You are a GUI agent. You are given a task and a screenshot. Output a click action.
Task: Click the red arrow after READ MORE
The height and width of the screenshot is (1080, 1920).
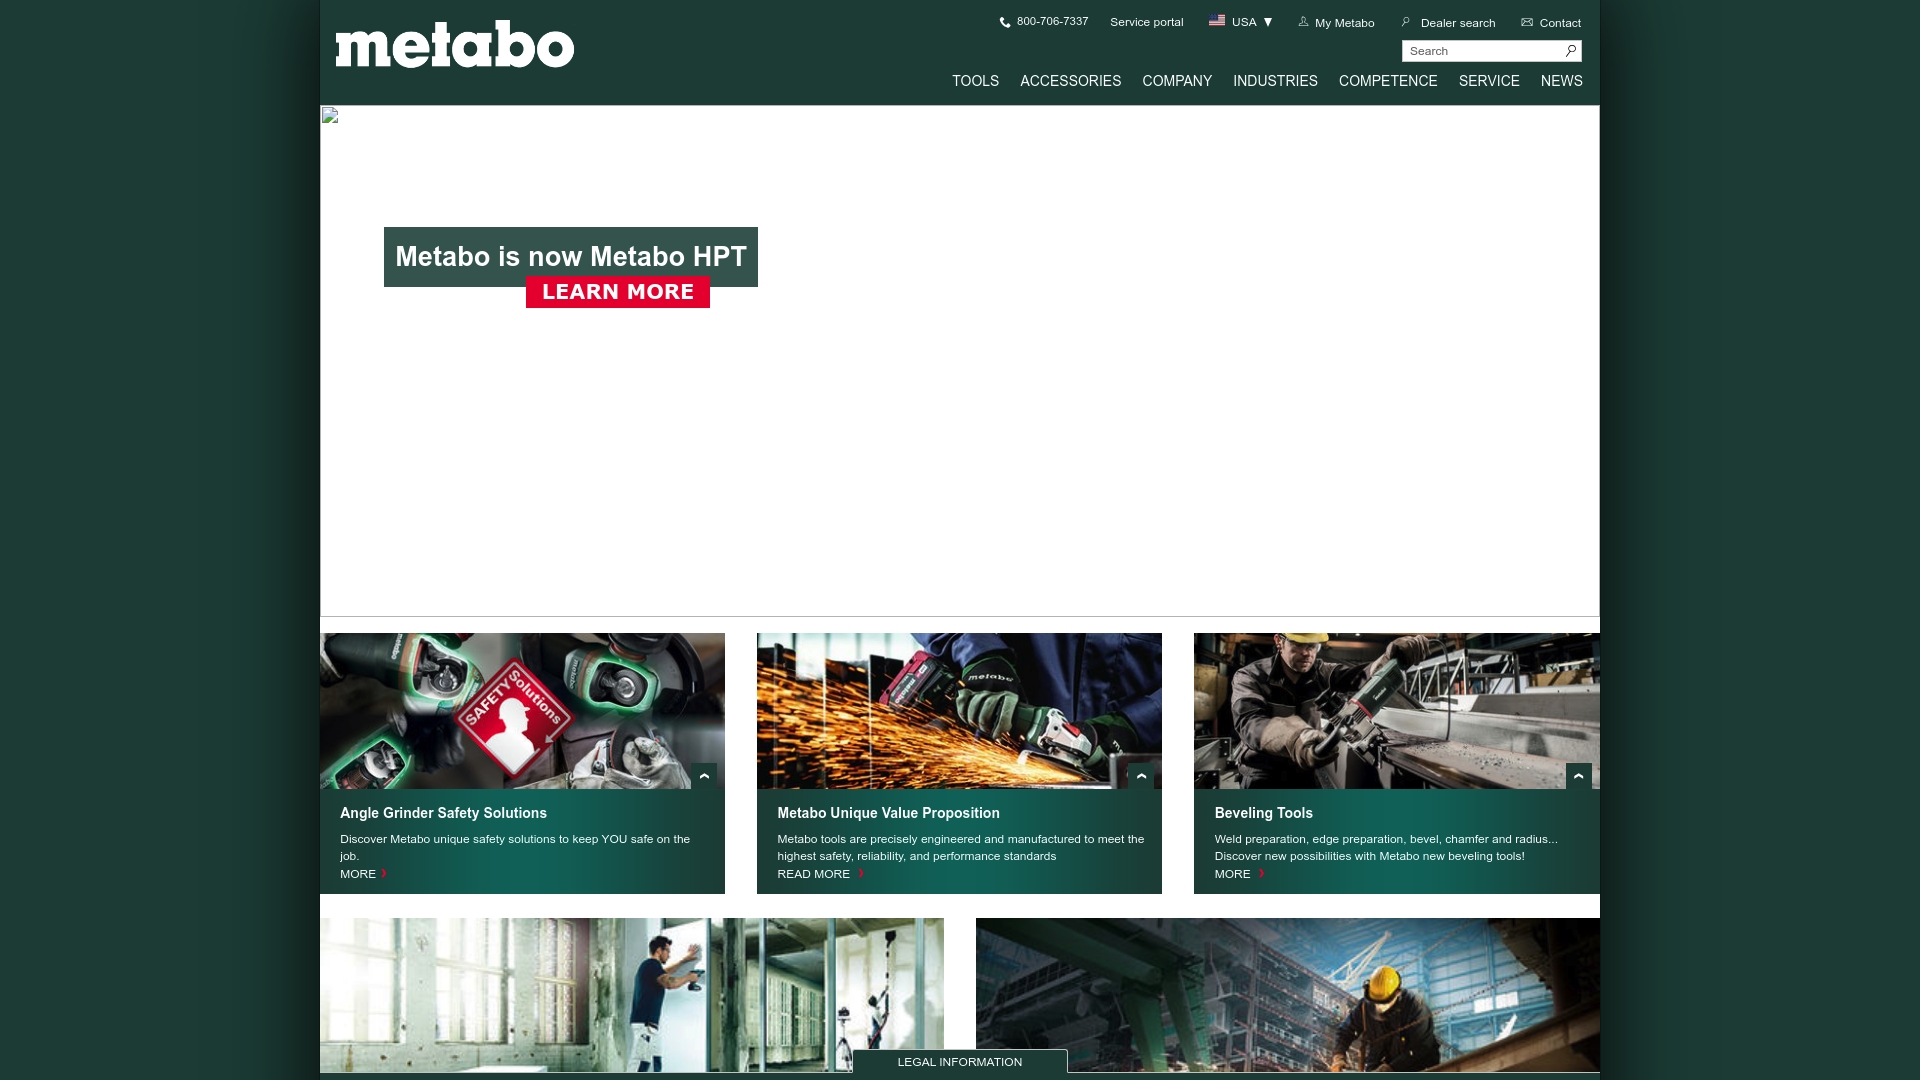(x=861, y=873)
